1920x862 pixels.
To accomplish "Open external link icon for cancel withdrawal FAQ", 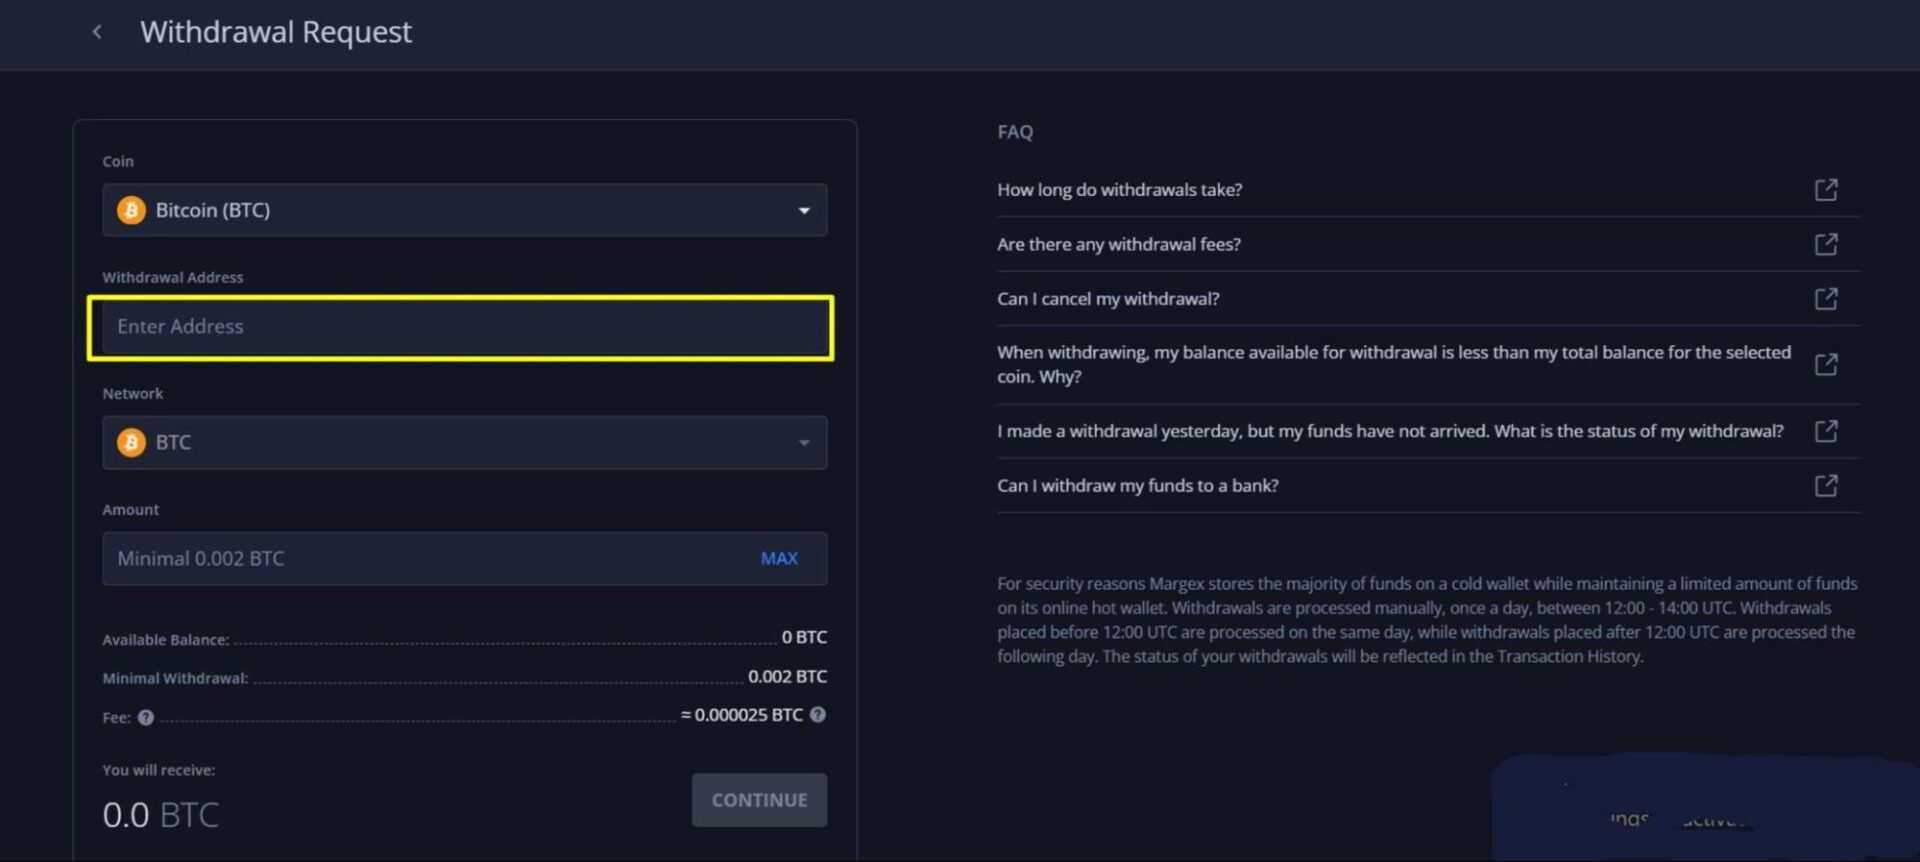I will pyautogui.click(x=1826, y=299).
